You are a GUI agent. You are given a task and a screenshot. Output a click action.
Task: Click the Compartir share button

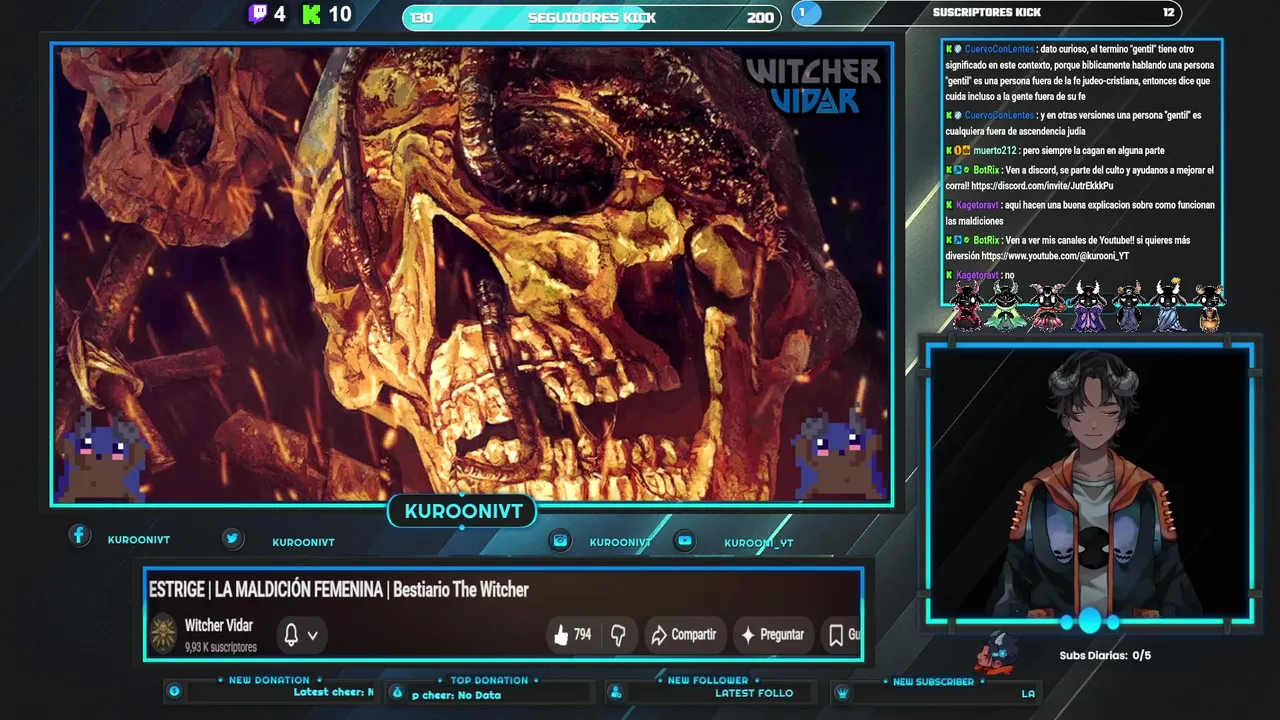(x=684, y=634)
